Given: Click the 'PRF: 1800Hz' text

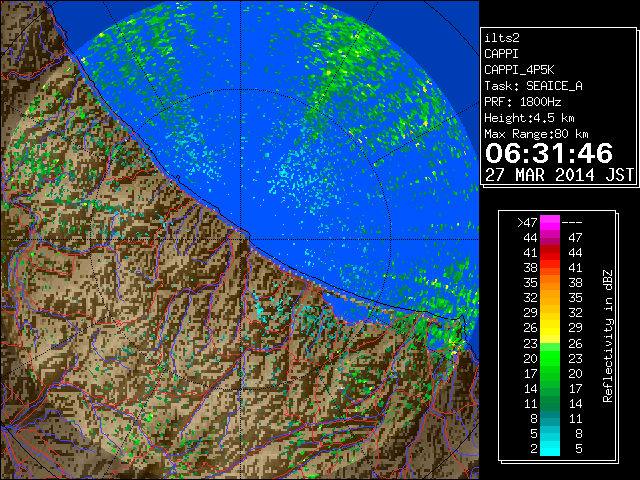Looking at the screenshot, I should pos(523,102).
